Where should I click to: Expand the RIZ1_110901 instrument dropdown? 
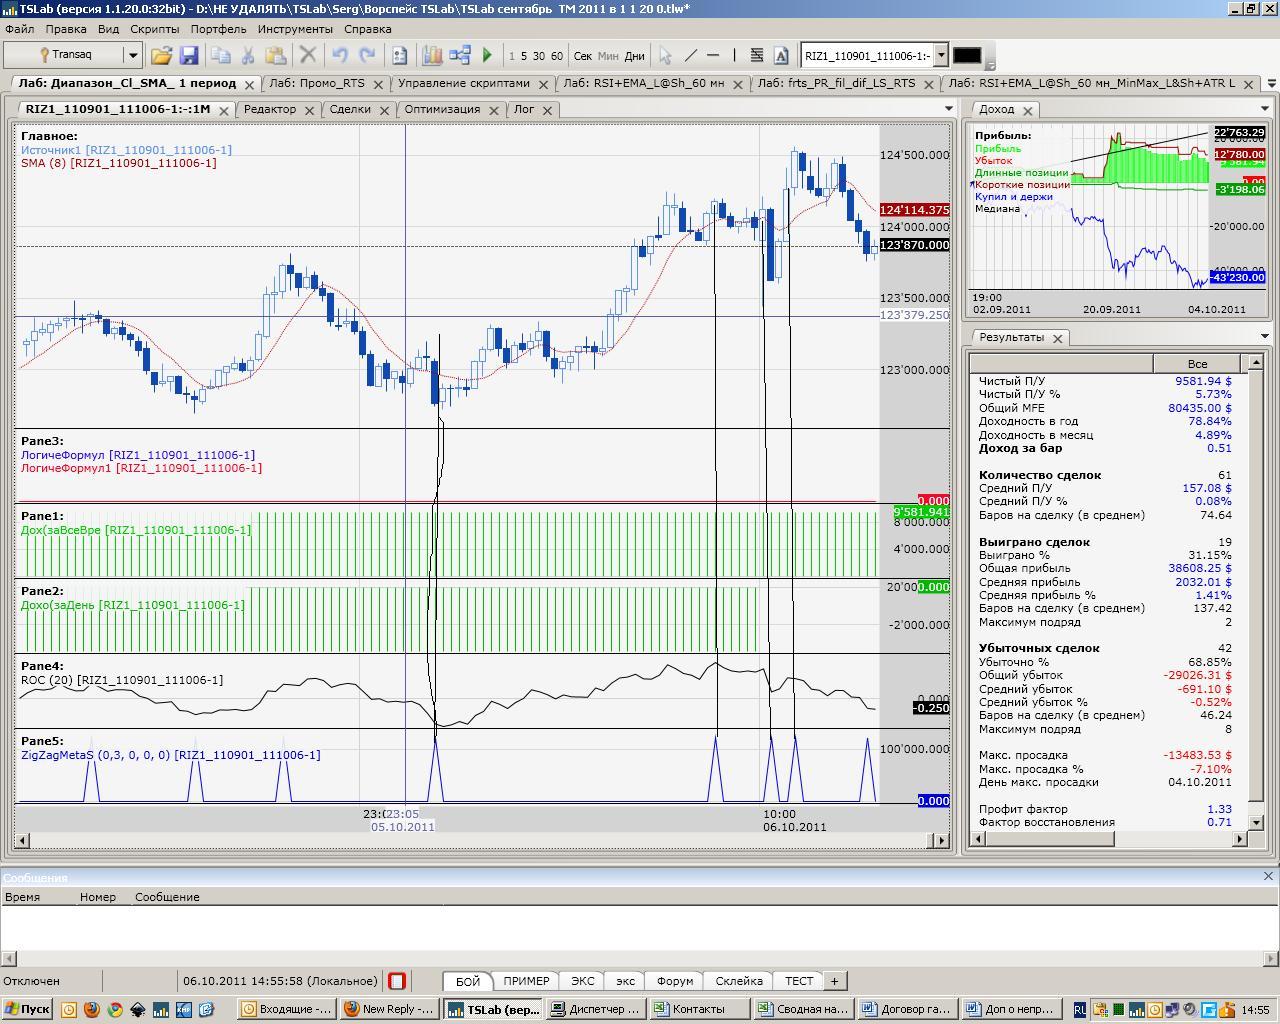click(x=940, y=56)
